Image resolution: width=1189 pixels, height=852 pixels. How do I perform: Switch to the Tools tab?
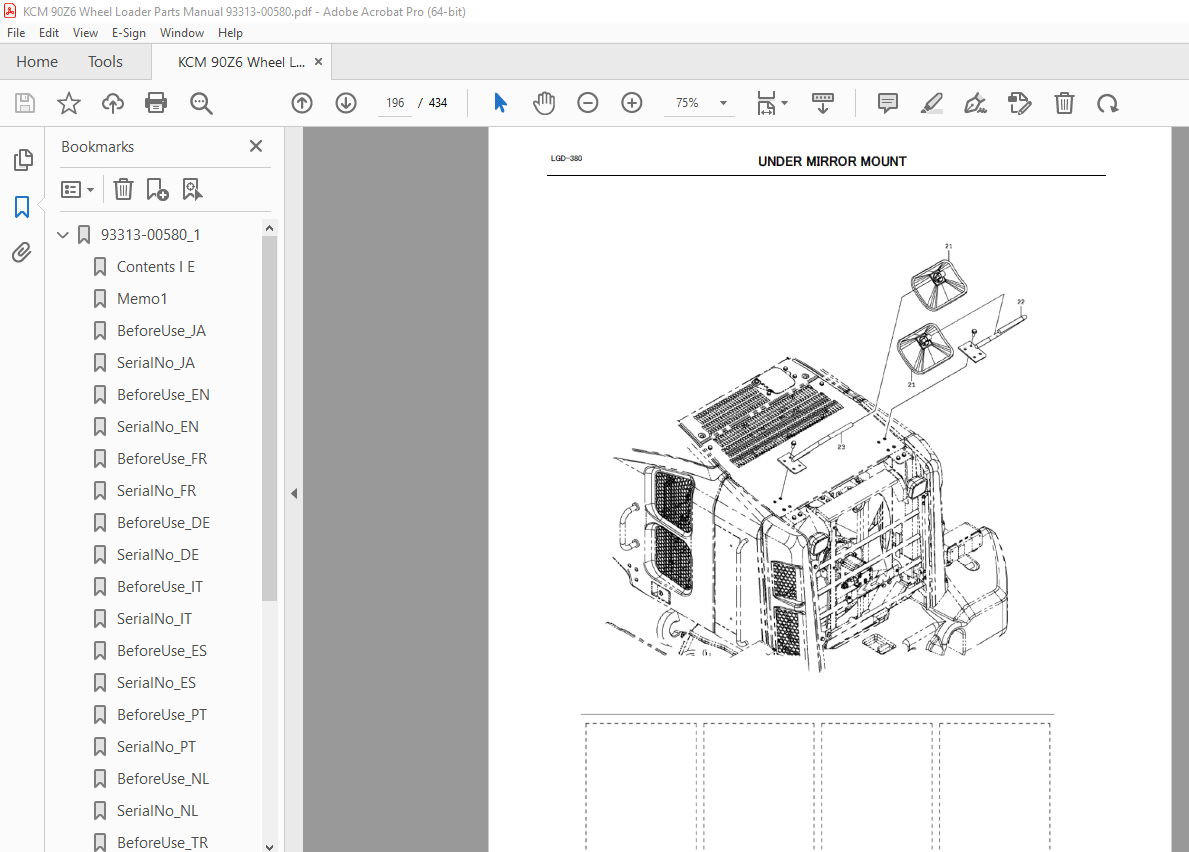[x=105, y=61]
